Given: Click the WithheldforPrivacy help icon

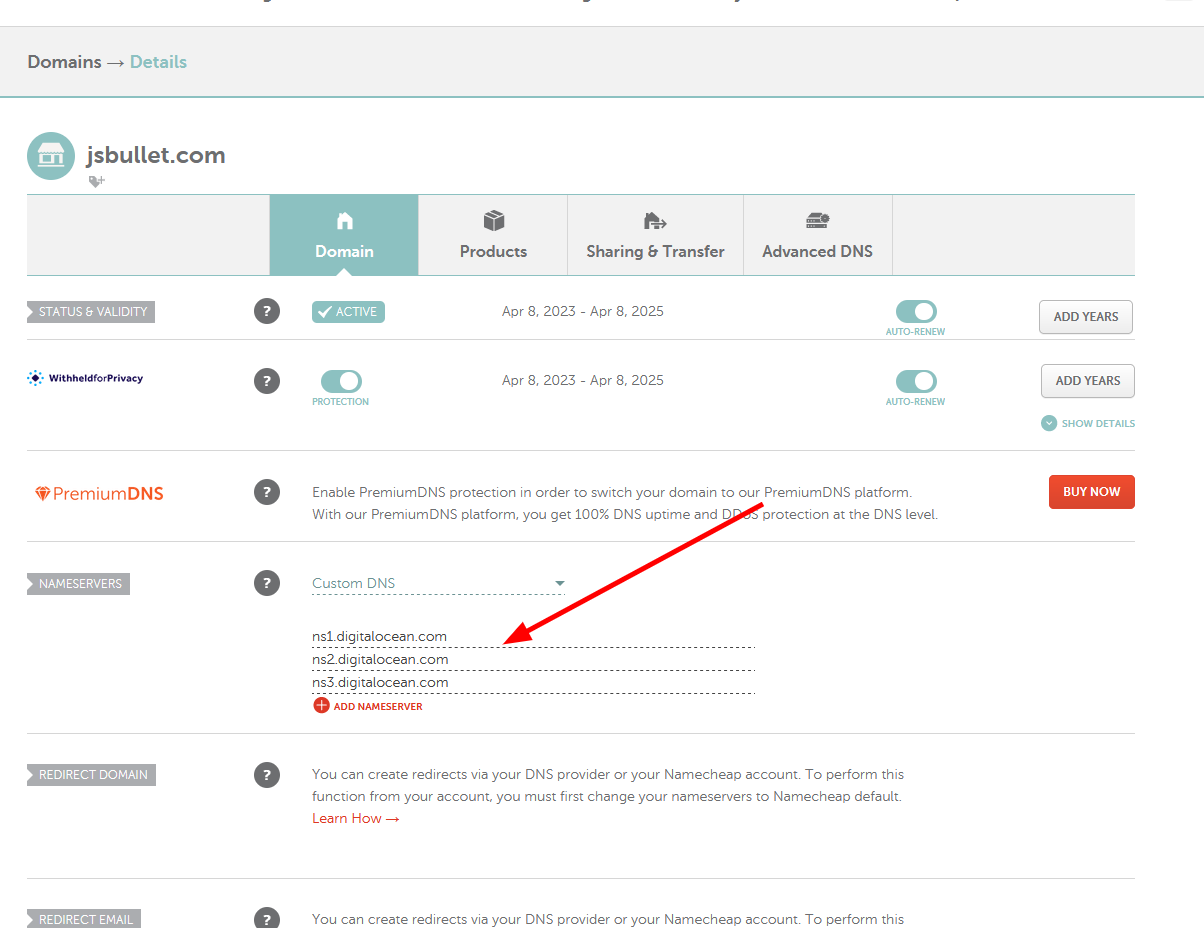Looking at the screenshot, I should [x=266, y=380].
